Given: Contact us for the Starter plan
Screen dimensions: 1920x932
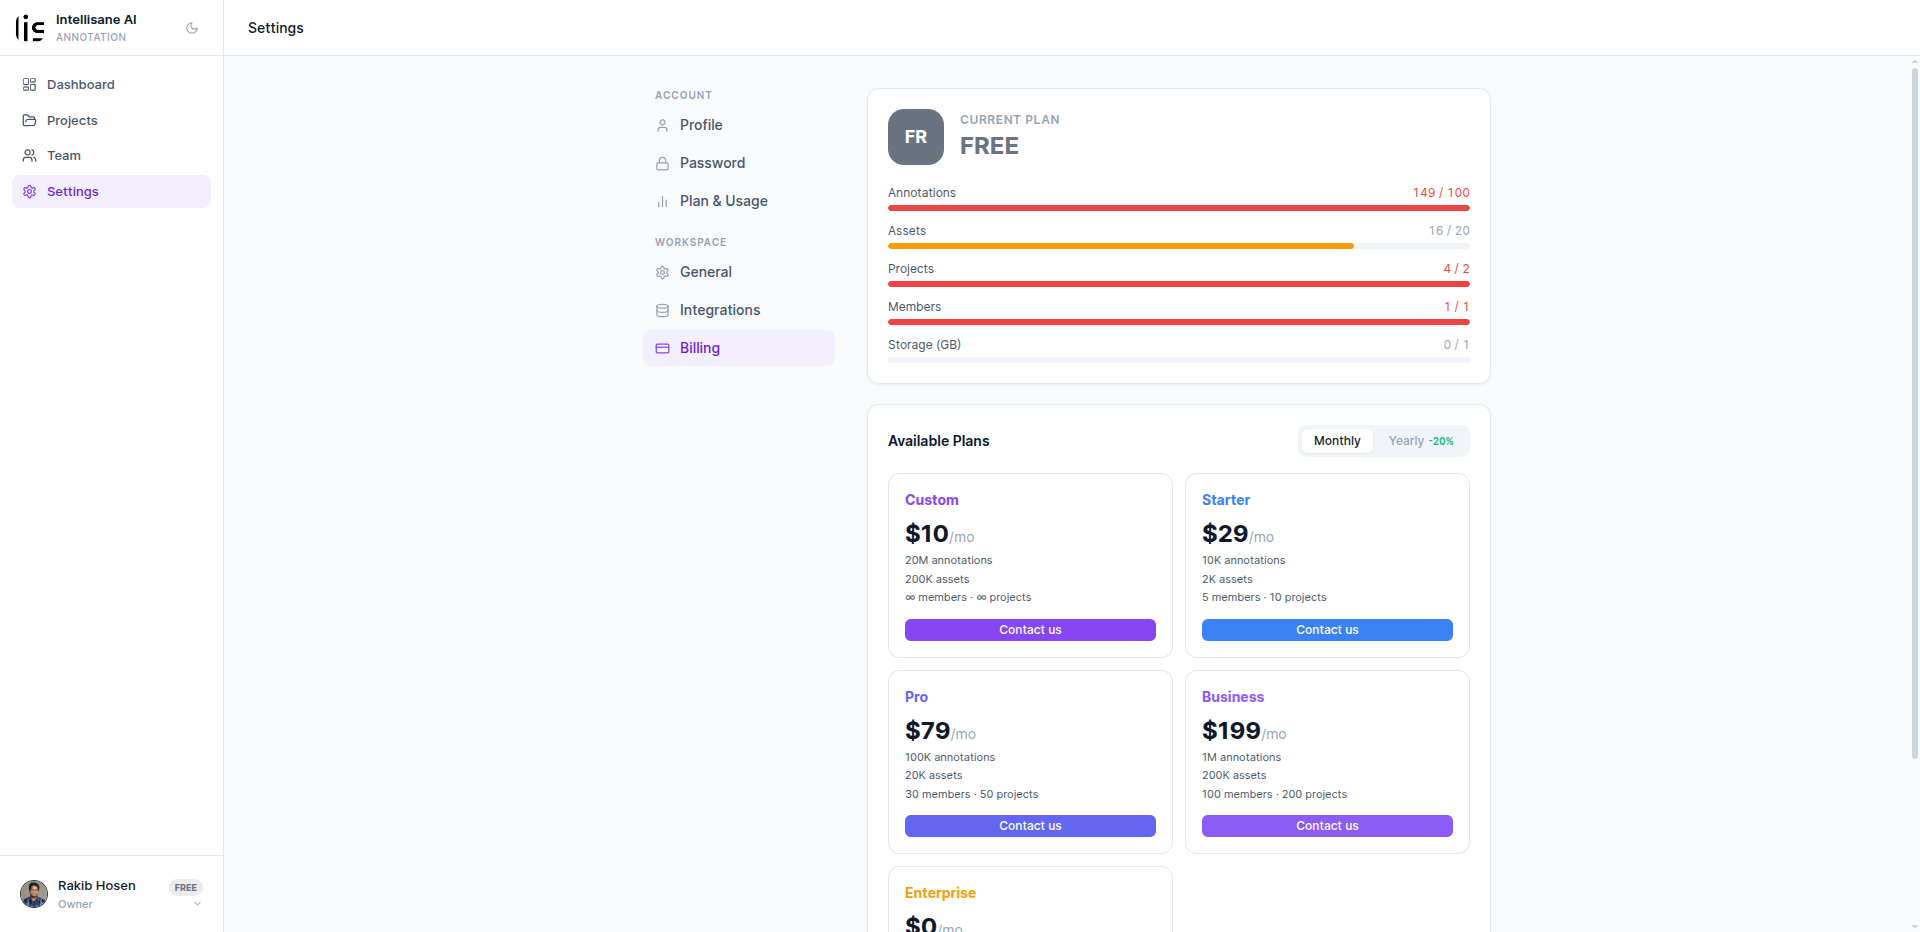Looking at the screenshot, I should [x=1327, y=630].
